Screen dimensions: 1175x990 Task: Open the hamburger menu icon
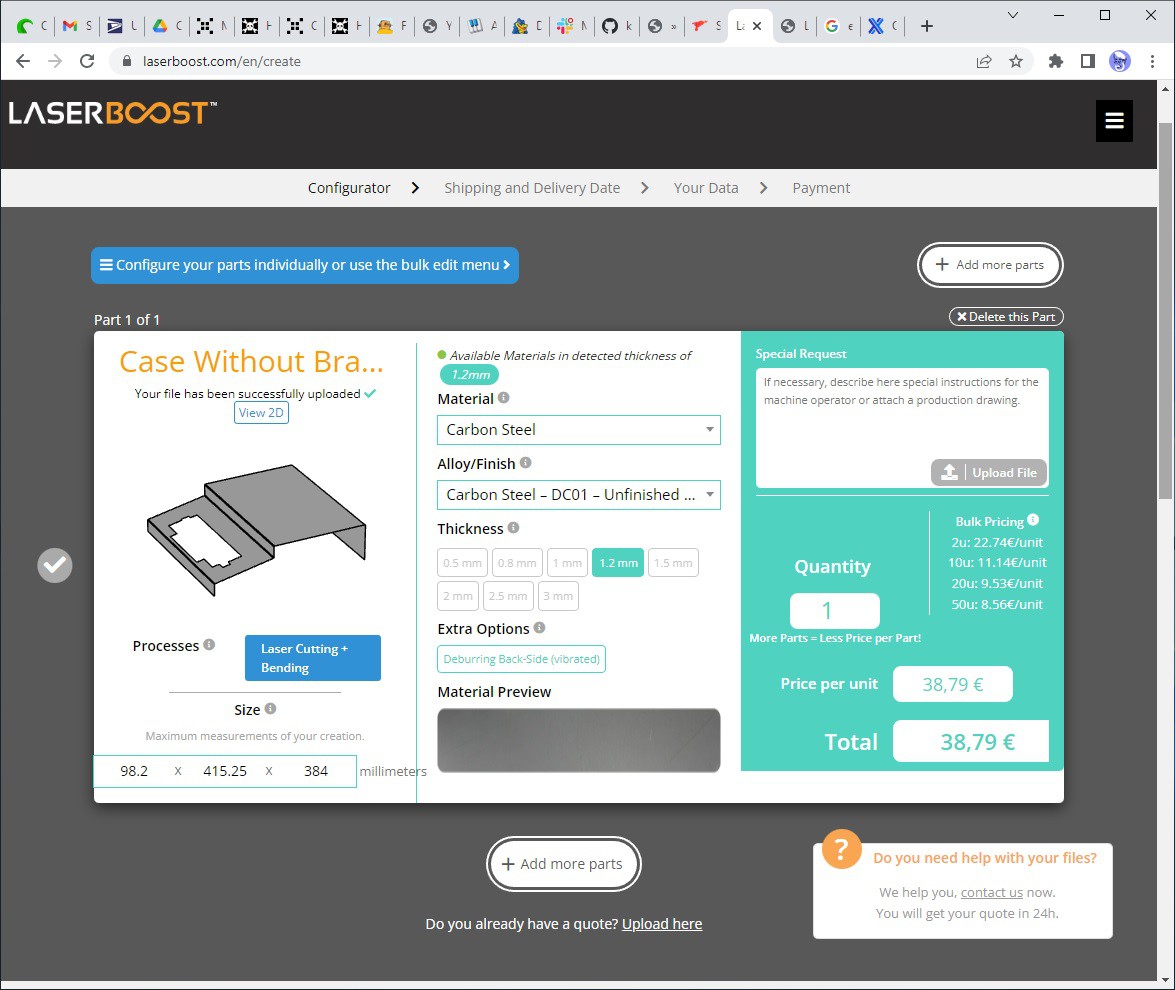click(1114, 121)
